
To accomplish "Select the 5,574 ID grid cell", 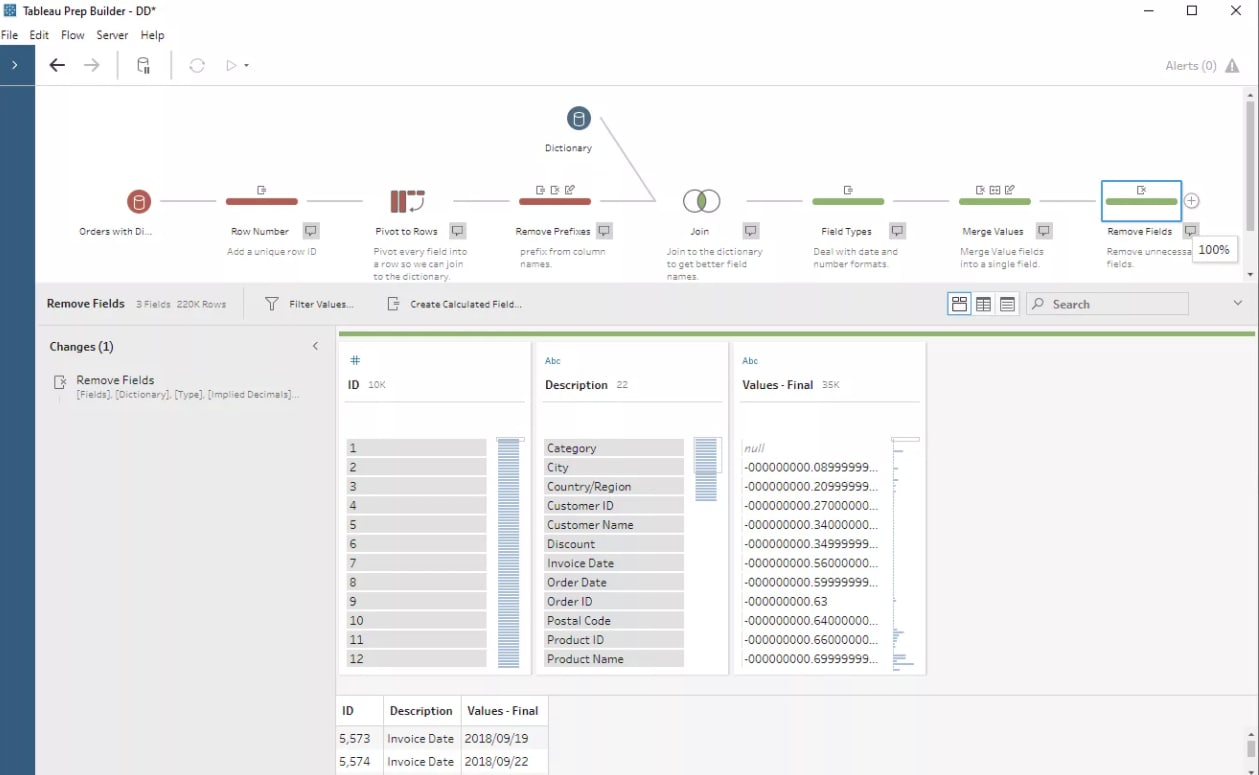I will pyautogui.click(x=359, y=761).
